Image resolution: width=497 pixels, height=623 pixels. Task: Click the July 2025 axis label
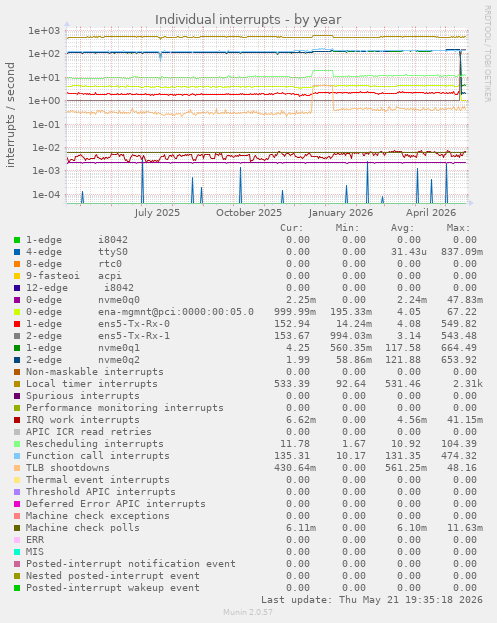pyautogui.click(x=157, y=213)
